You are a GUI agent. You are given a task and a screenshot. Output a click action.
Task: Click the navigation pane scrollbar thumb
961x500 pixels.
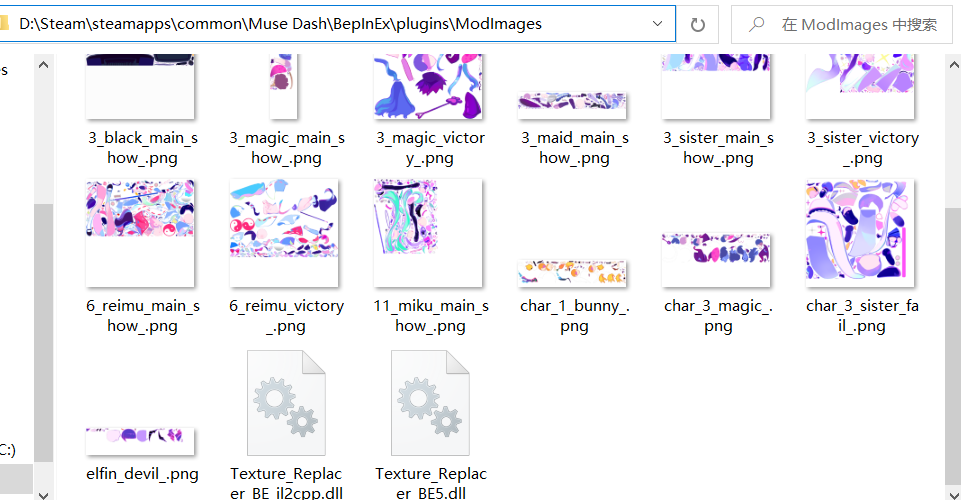pyautogui.click(x=44, y=333)
